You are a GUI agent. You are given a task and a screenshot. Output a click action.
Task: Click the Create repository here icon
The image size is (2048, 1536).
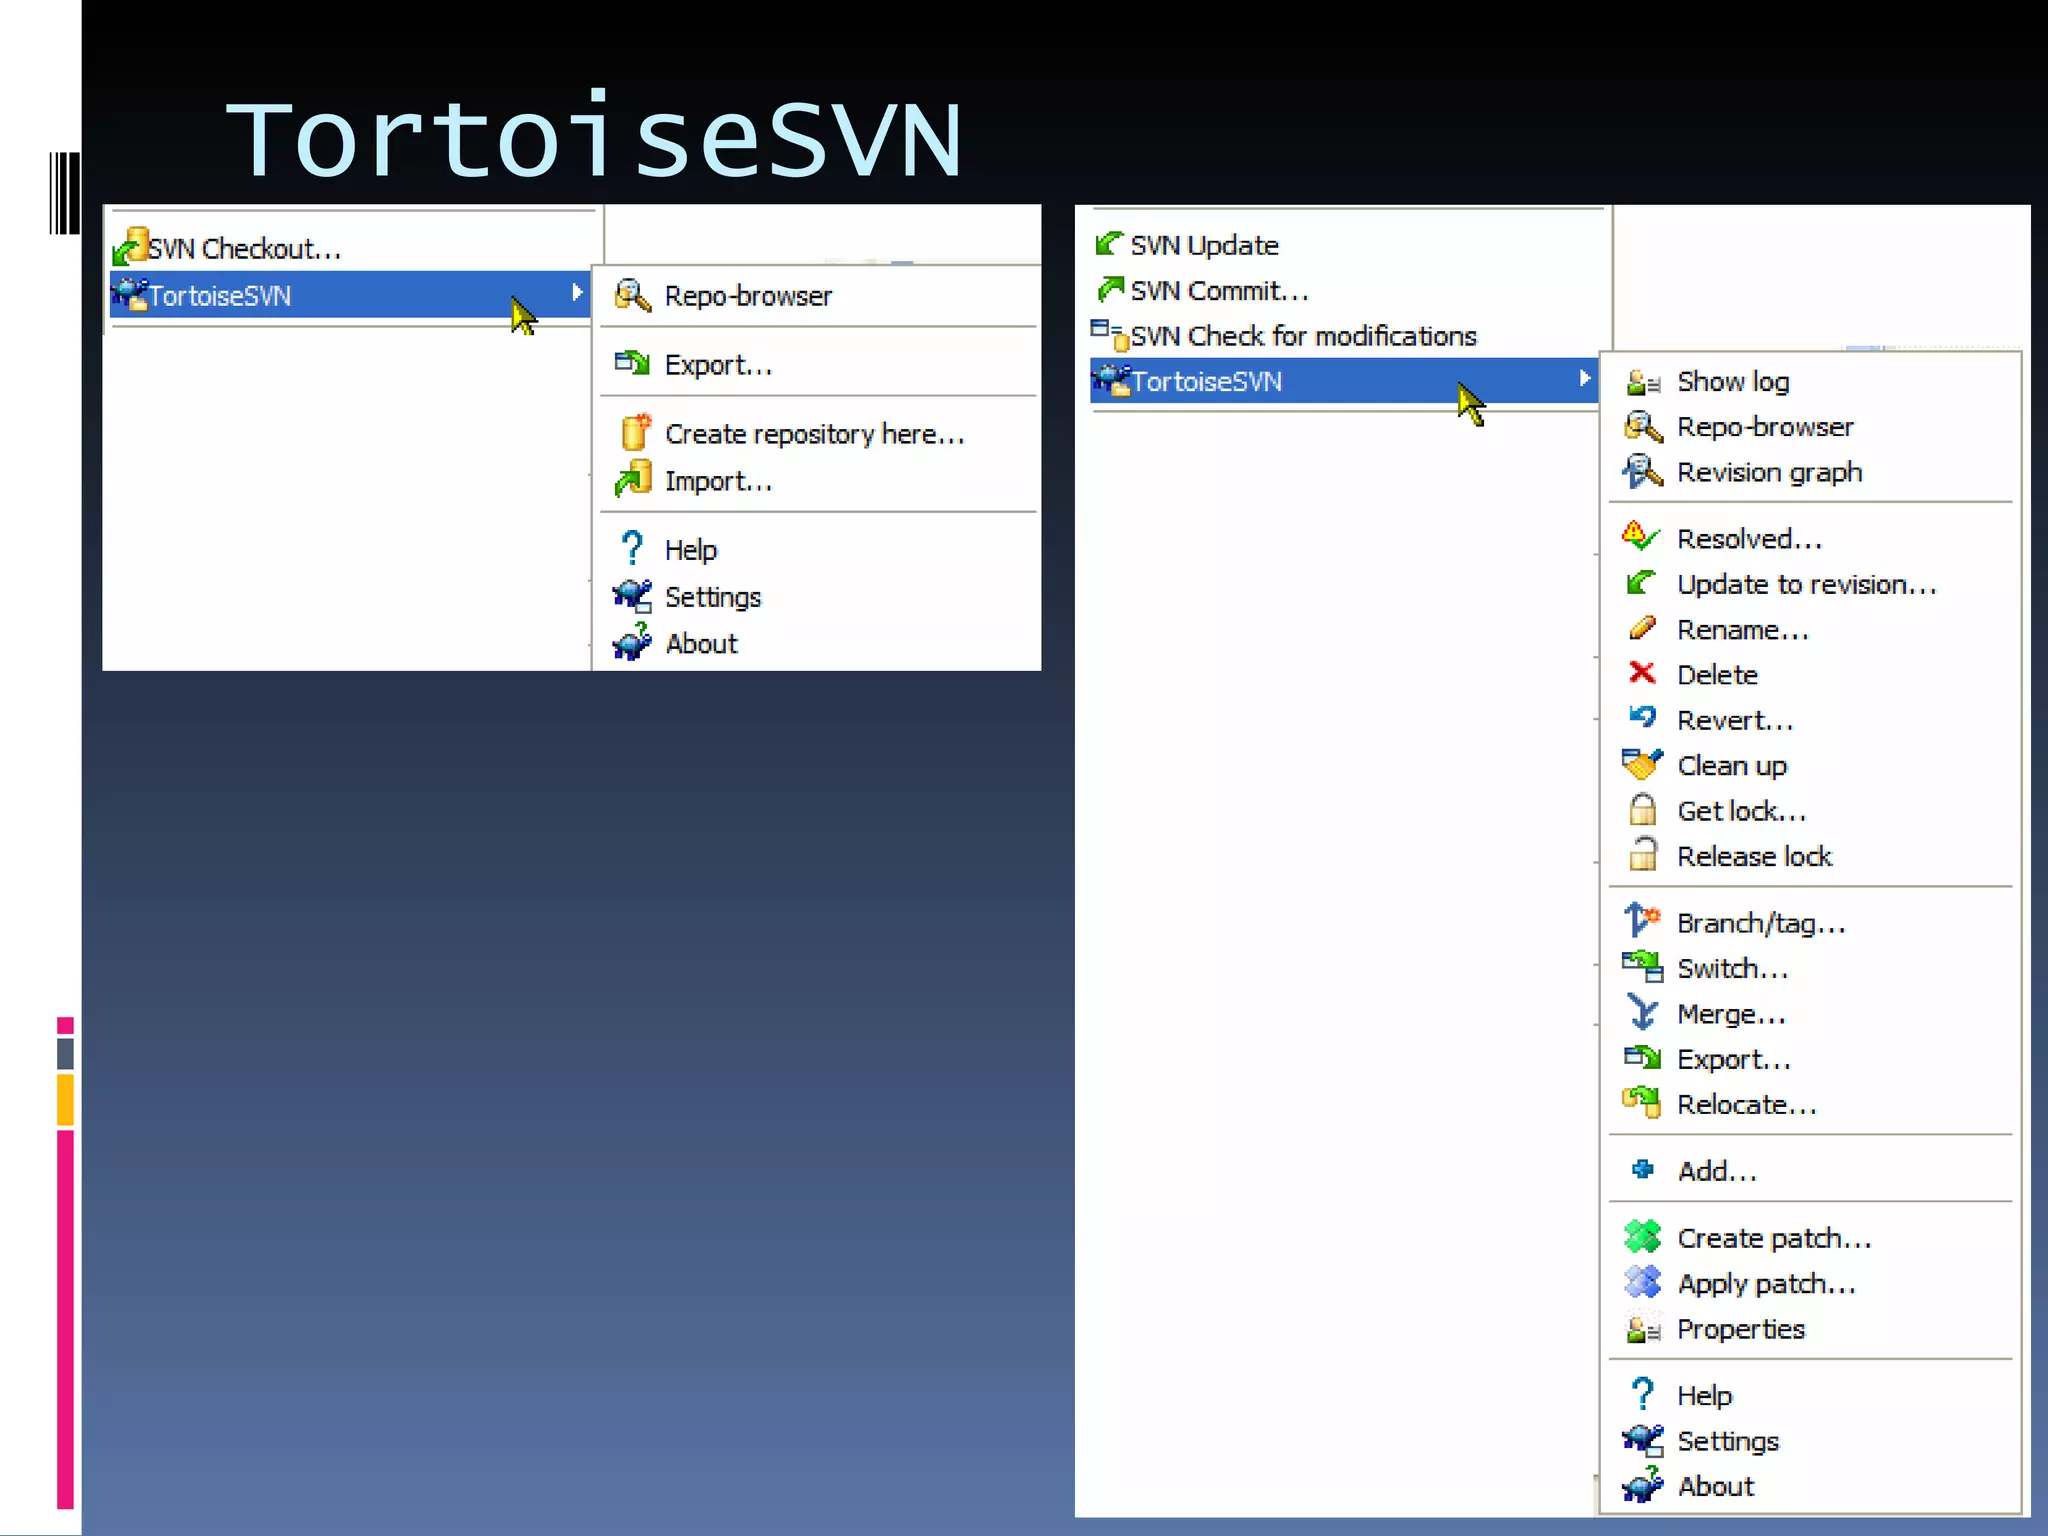(x=634, y=433)
